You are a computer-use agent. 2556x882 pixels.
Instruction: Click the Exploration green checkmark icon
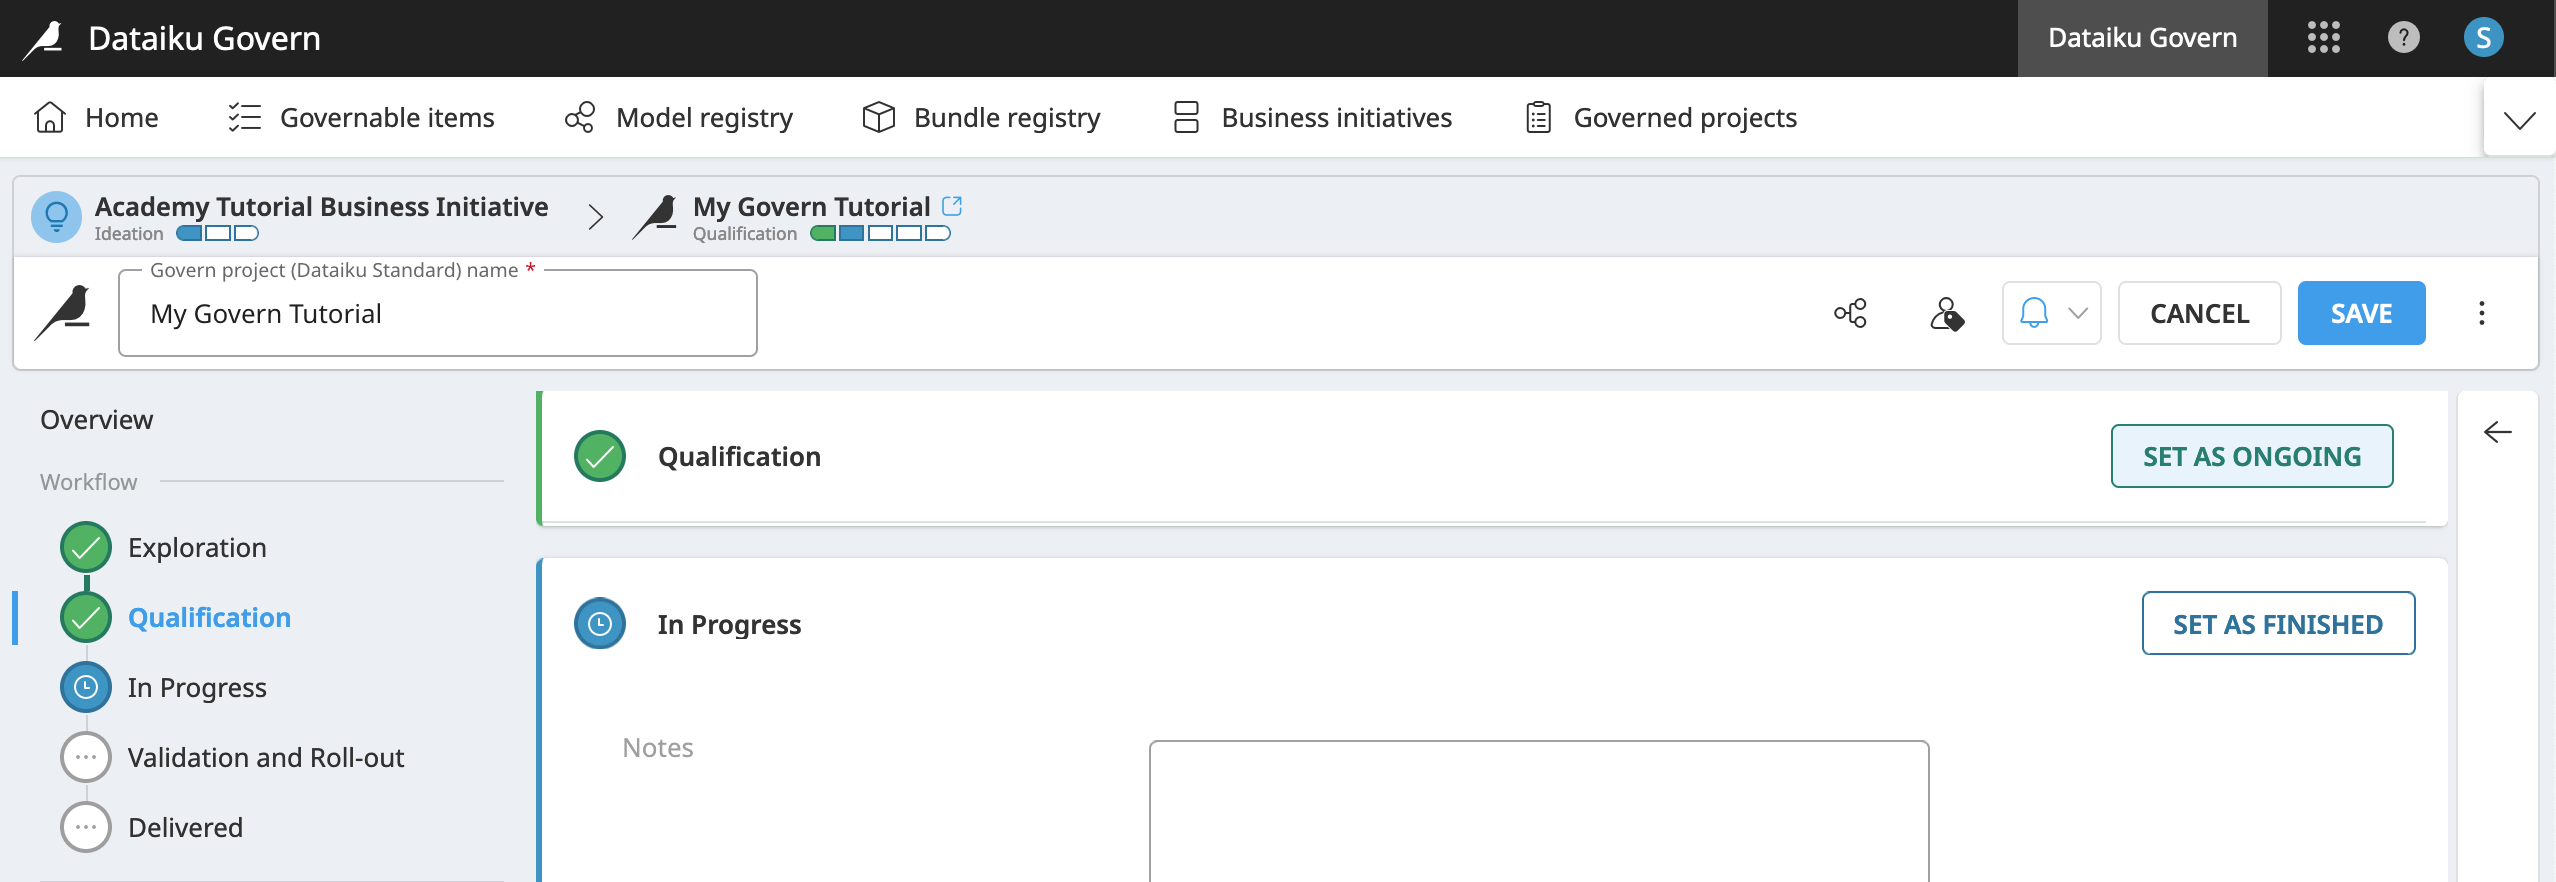pos(86,547)
